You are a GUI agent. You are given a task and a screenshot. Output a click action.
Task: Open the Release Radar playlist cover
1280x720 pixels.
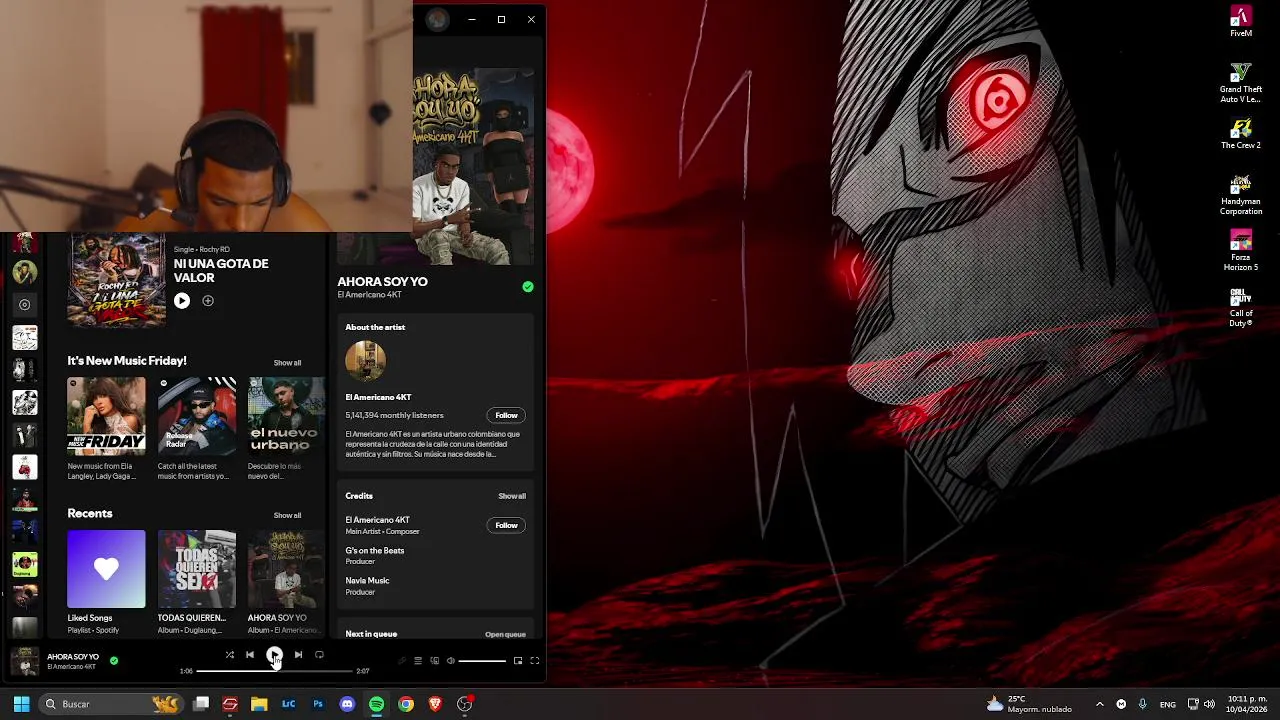[x=197, y=416]
